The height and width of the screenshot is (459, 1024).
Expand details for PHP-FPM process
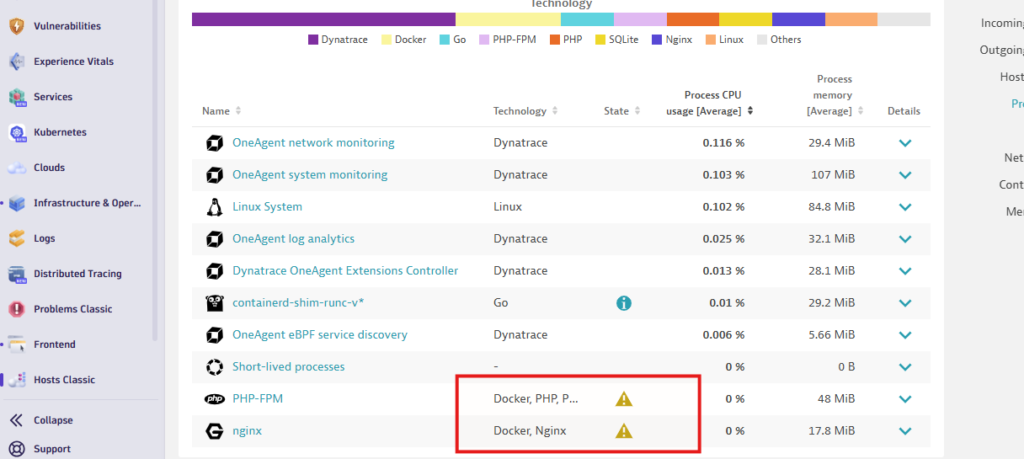(x=905, y=399)
